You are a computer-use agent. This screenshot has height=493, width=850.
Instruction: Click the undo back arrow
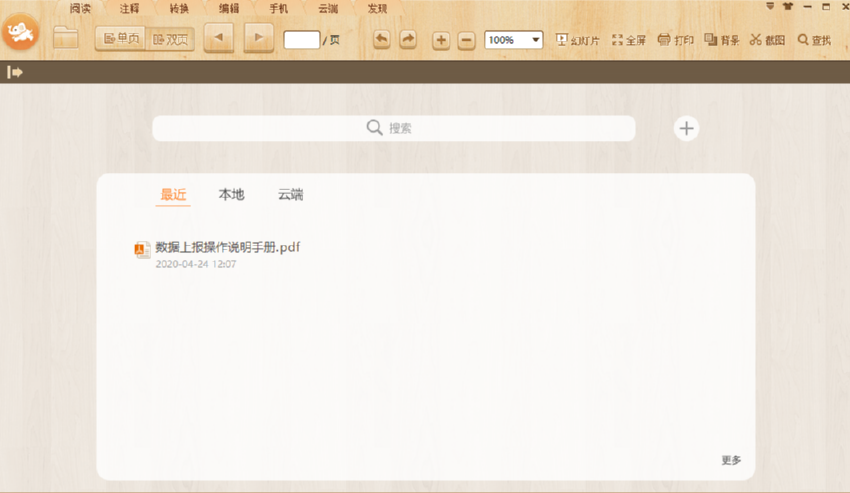[x=382, y=39]
